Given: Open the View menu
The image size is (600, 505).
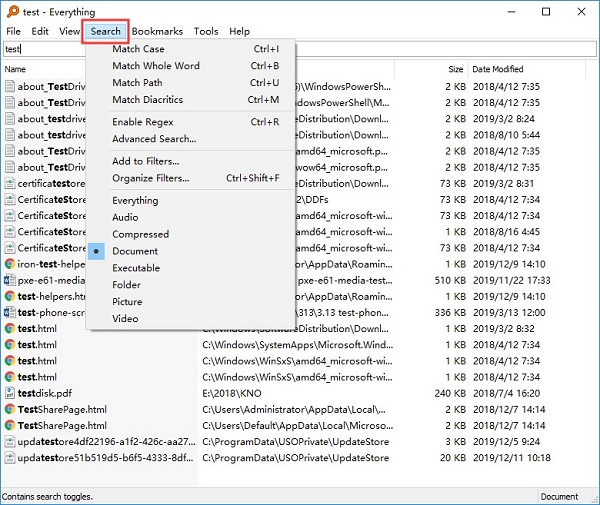Looking at the screenshot, I should (x=69, y=31).
